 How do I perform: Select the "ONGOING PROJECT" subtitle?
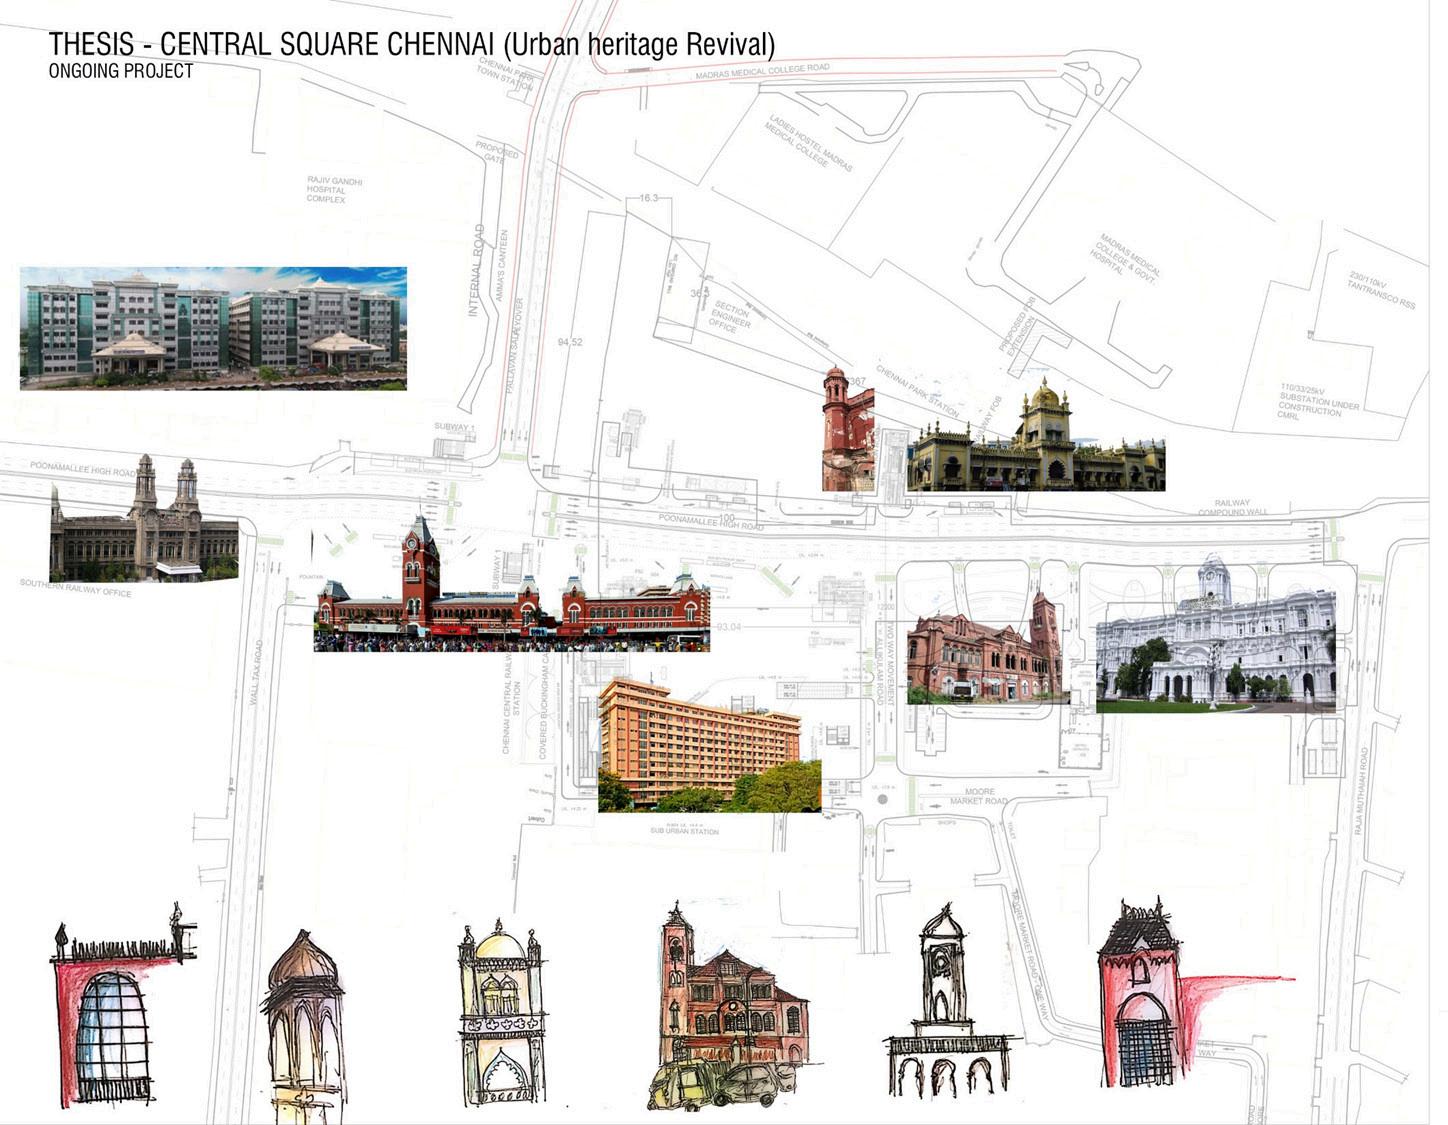(x=121, y=71)
